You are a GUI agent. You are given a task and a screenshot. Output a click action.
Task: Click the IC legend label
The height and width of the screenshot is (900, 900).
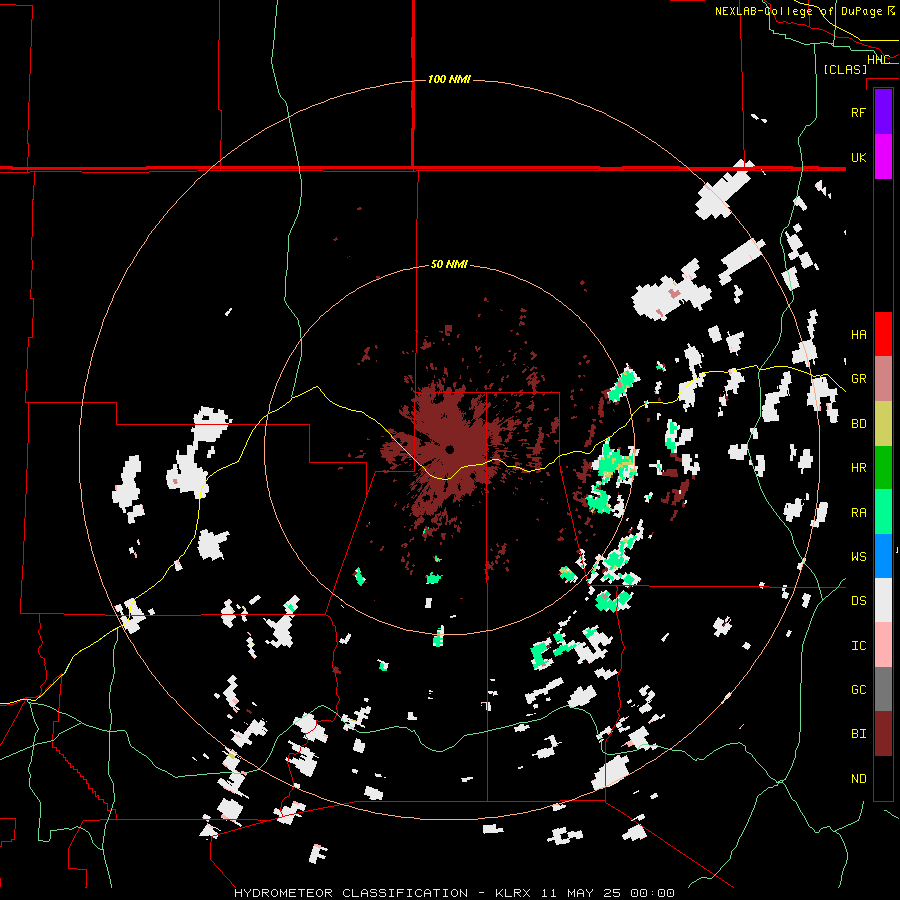(858, 646)
